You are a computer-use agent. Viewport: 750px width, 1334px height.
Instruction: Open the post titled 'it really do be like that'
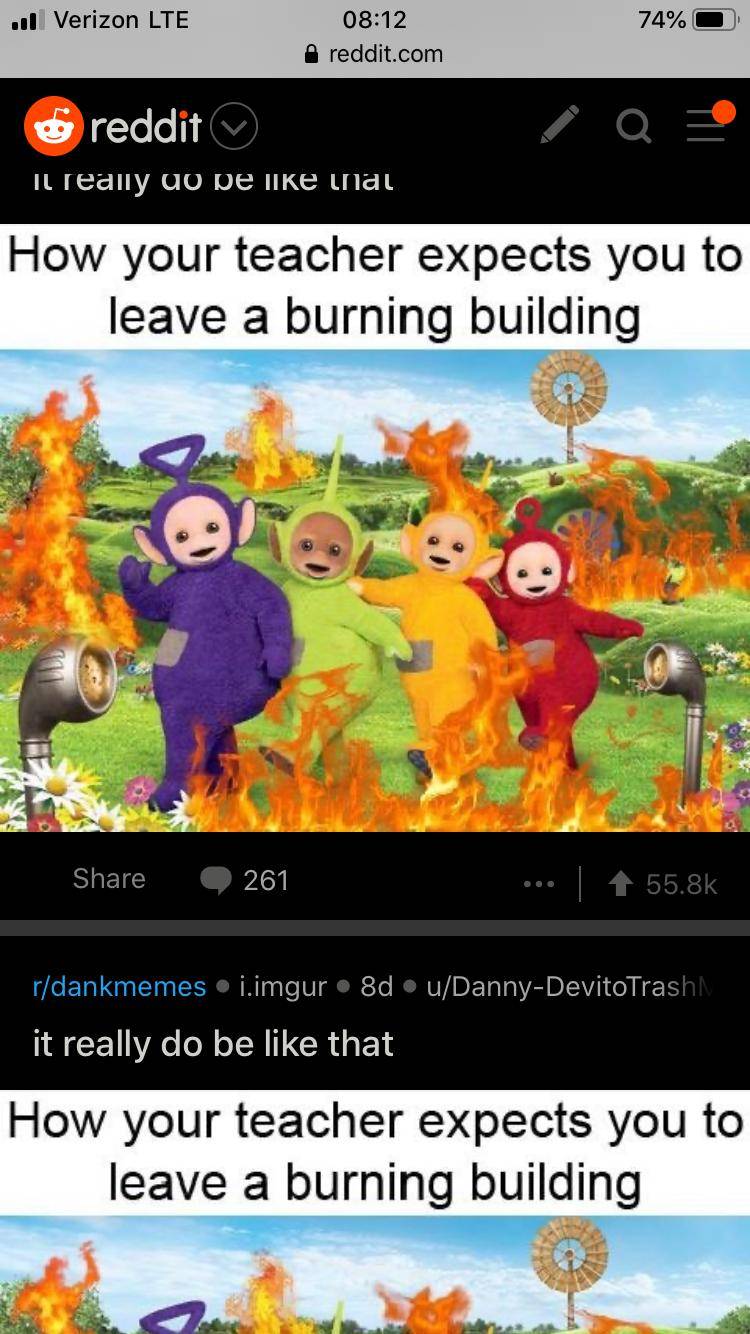pyautogui.click(x=213, y=1043)
